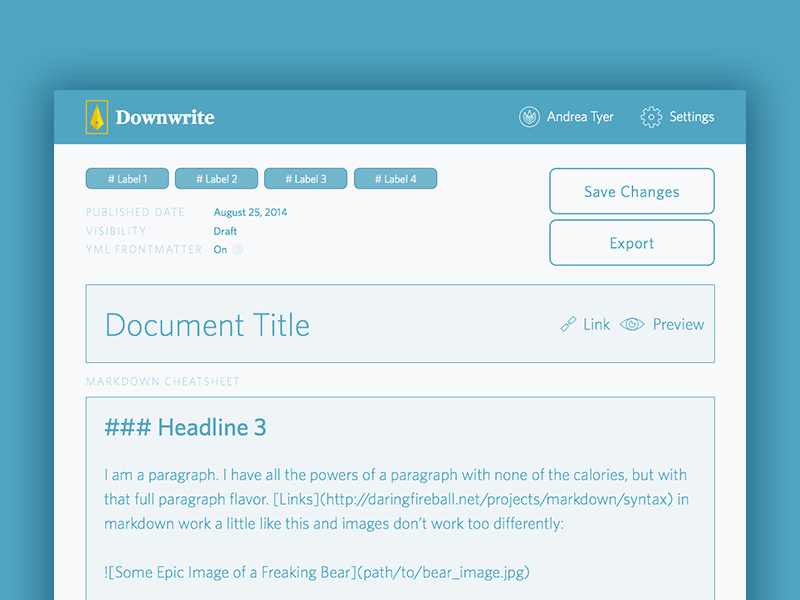Click the Downwrite pen logo icon
The image size is (800, 600).
pyautogui.click(x=95, y=117)
